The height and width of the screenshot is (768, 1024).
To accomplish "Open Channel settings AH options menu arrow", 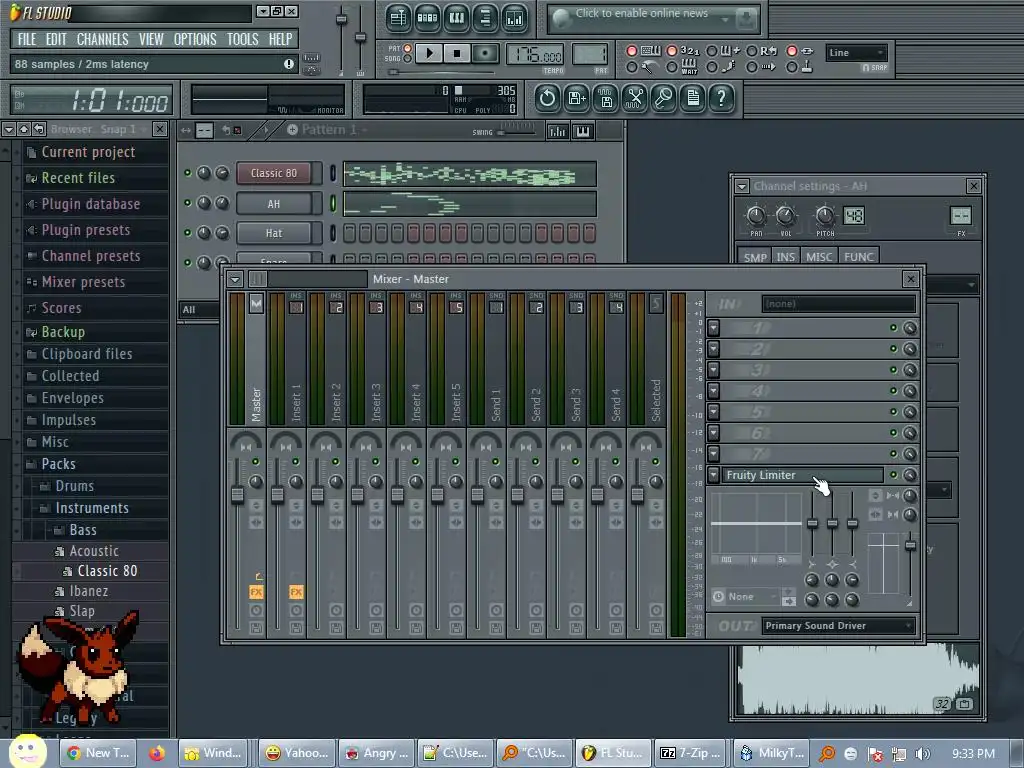I will (x=742, y=186).
